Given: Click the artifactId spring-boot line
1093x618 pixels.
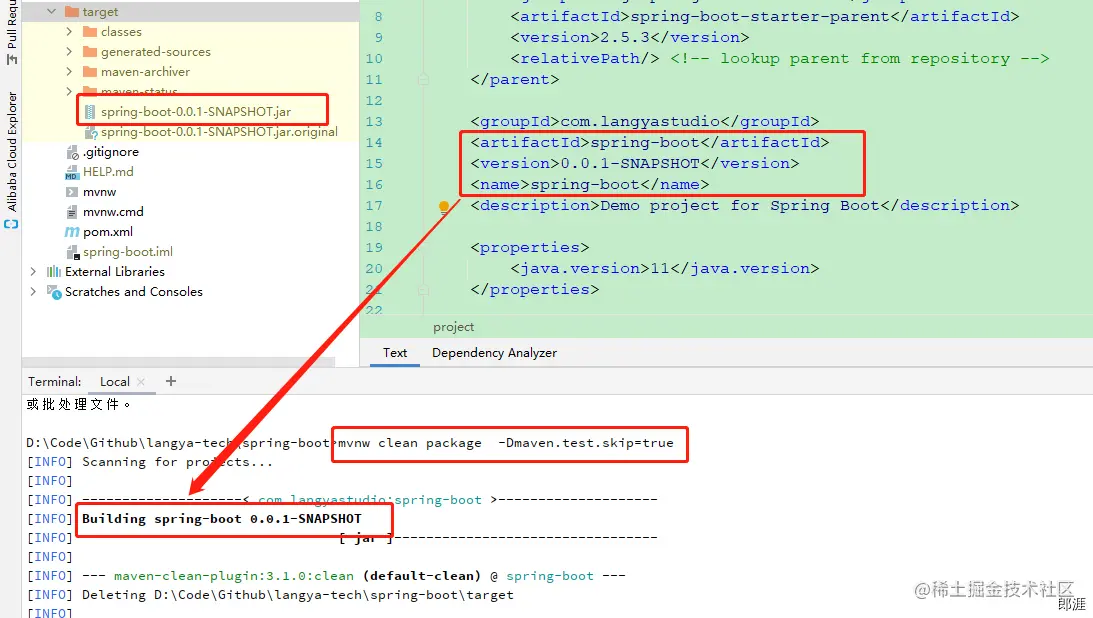Looking at the screenshot, I should click(650, 142).
